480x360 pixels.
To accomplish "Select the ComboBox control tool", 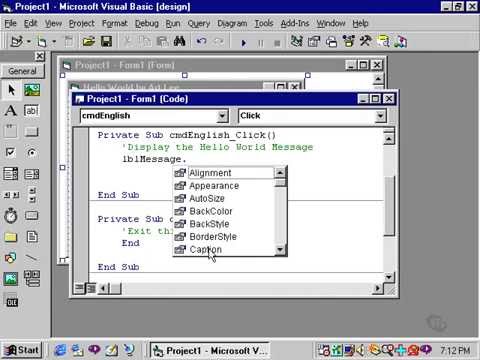I will [x=11, y=174].
